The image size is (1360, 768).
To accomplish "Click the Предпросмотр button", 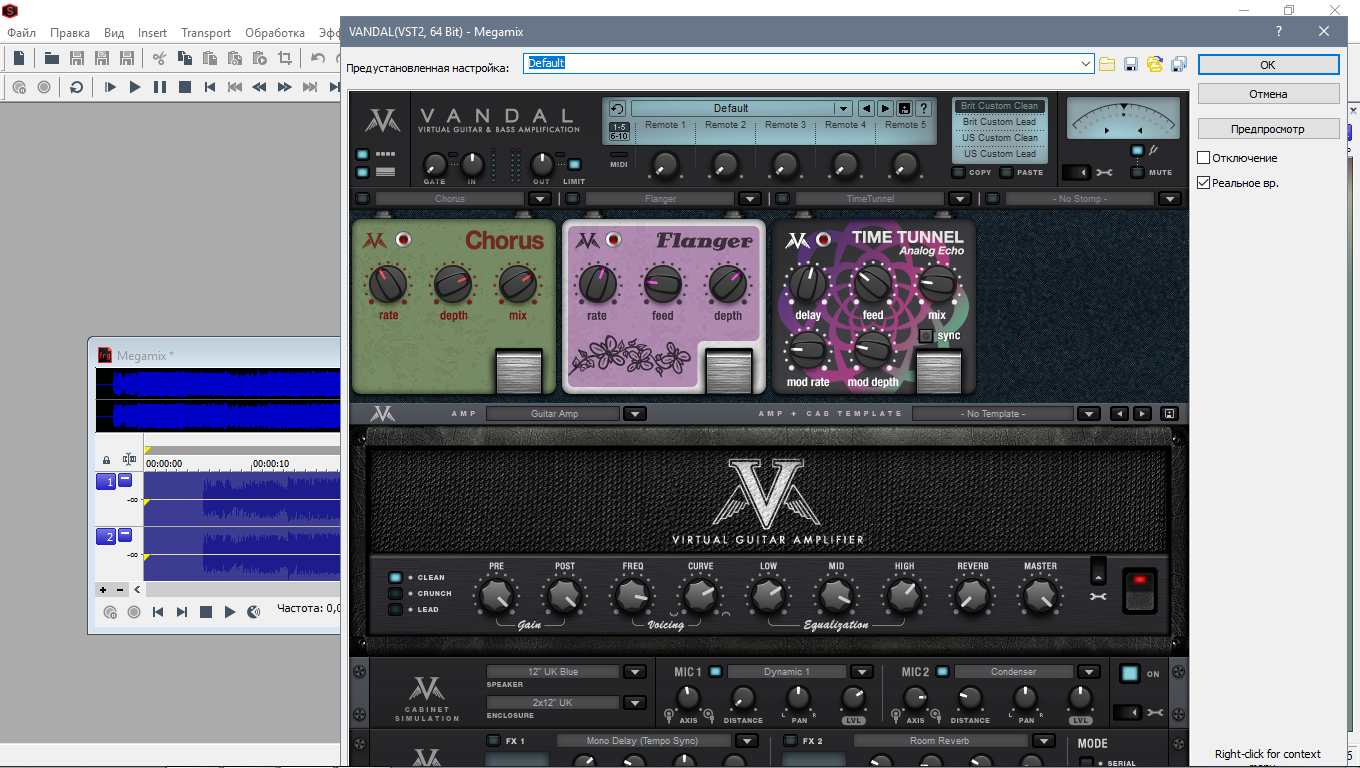I will (x=1268, y=129).
